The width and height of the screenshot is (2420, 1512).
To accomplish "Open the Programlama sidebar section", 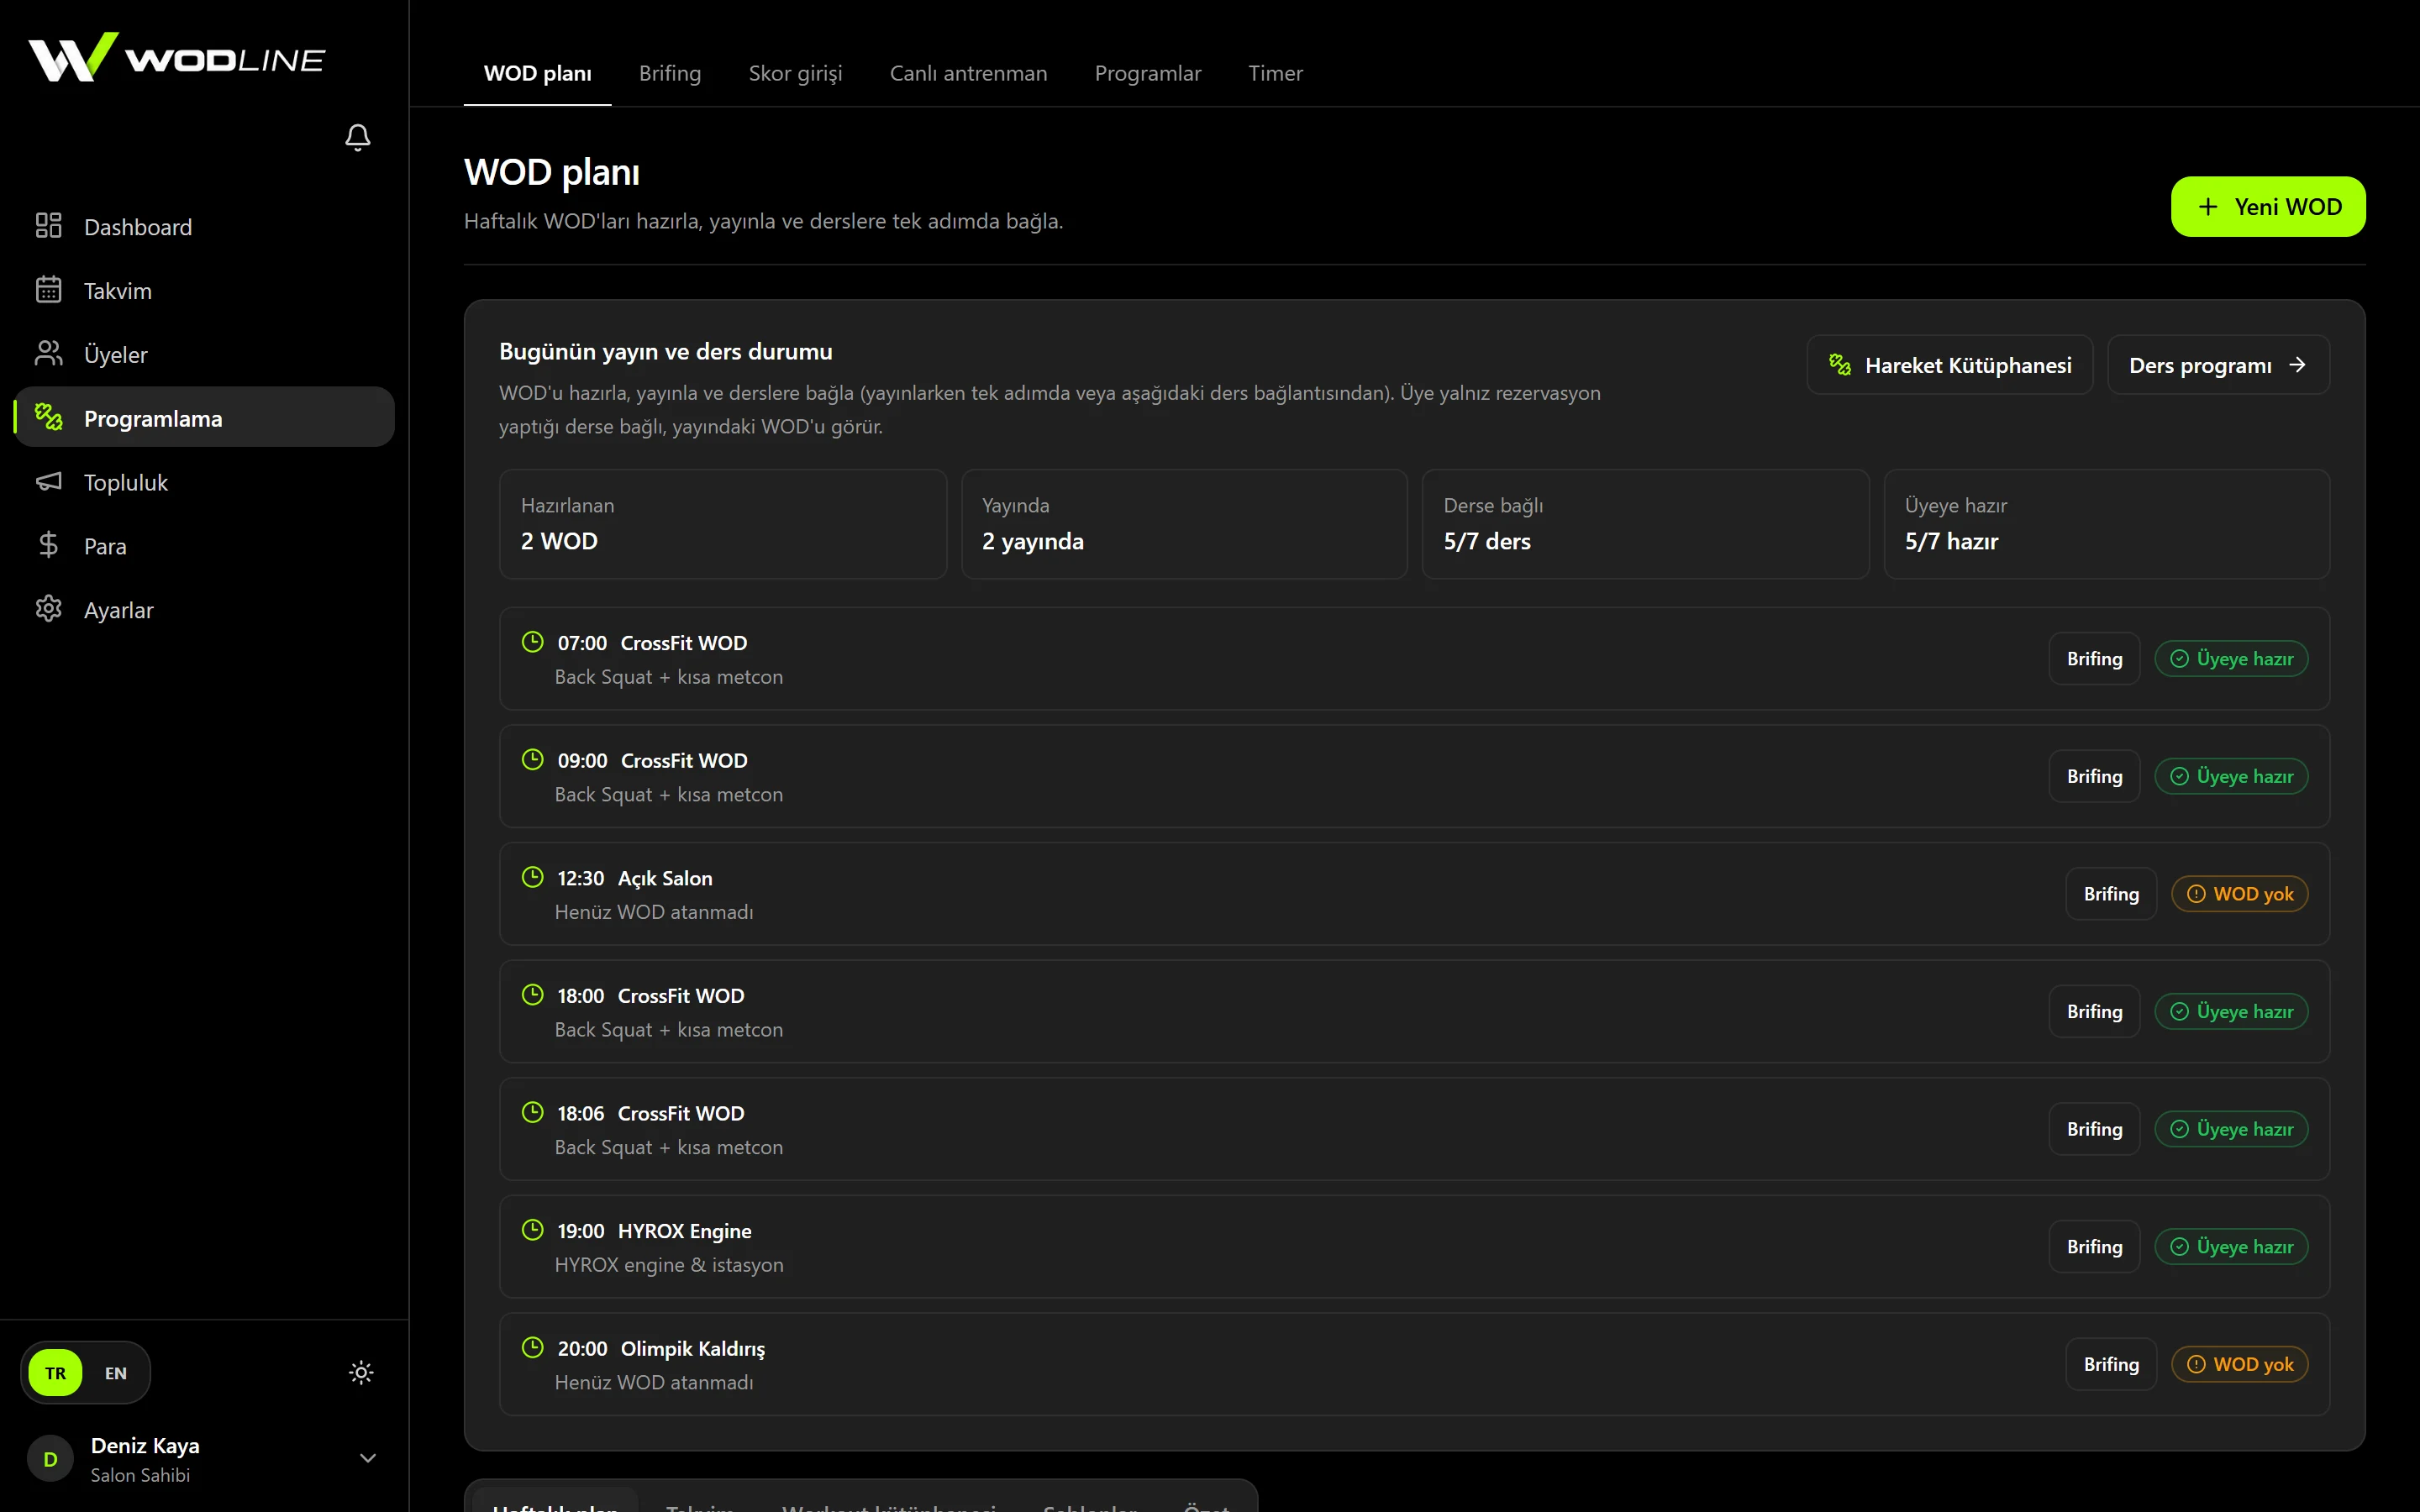I will [204, 417].
